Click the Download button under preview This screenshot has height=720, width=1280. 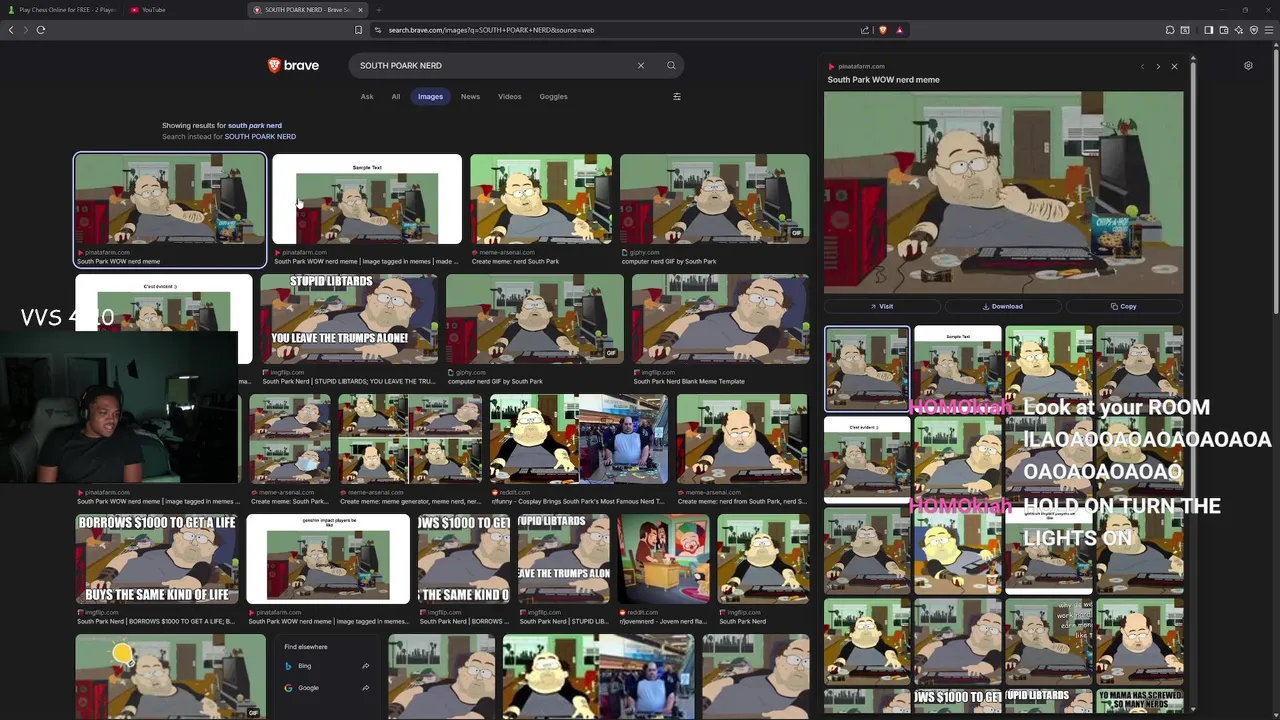[x=1003, y=307]
